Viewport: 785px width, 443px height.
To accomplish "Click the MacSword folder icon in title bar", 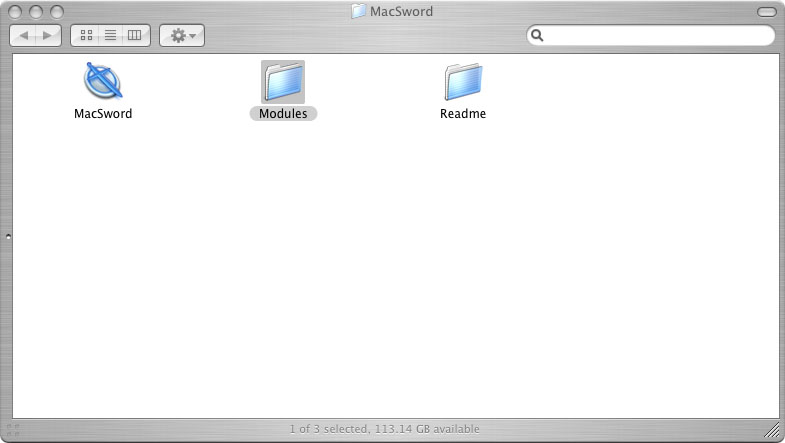I will pos(358,11).
